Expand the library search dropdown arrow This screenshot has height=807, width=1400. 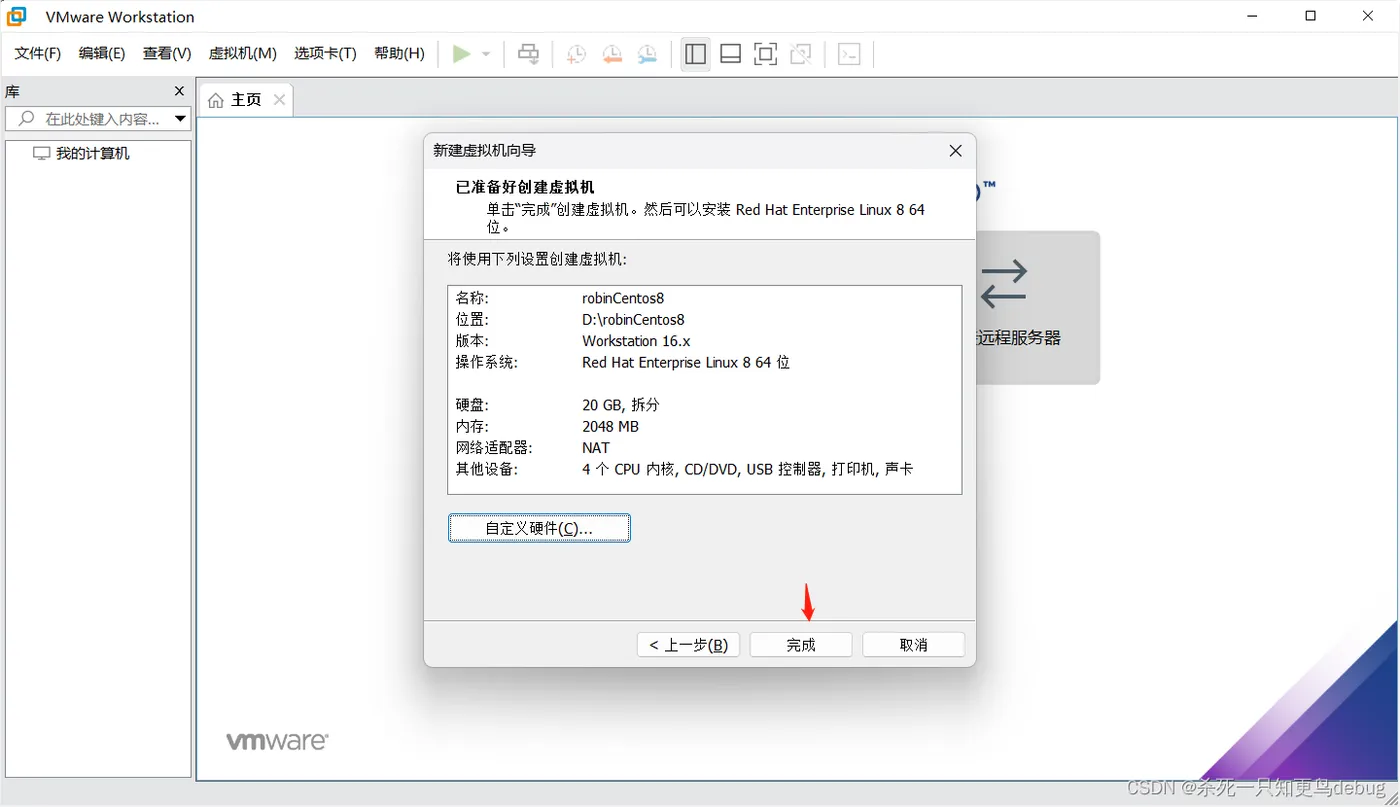tap(181, 119)
